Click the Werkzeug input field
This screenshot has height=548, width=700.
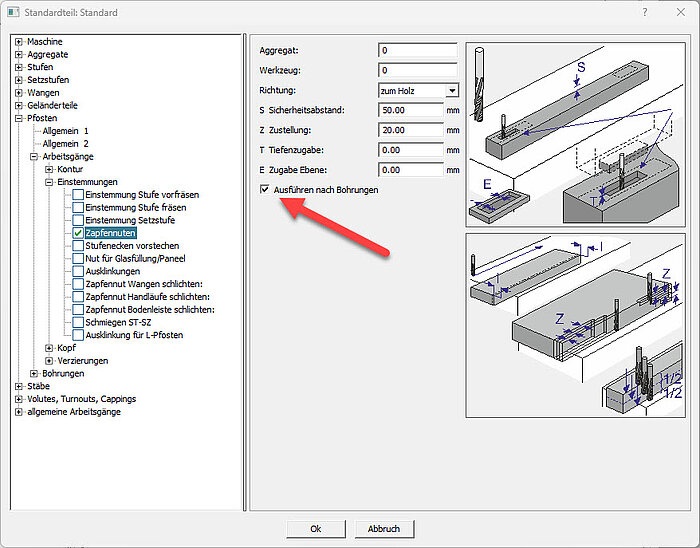point(418,71)
